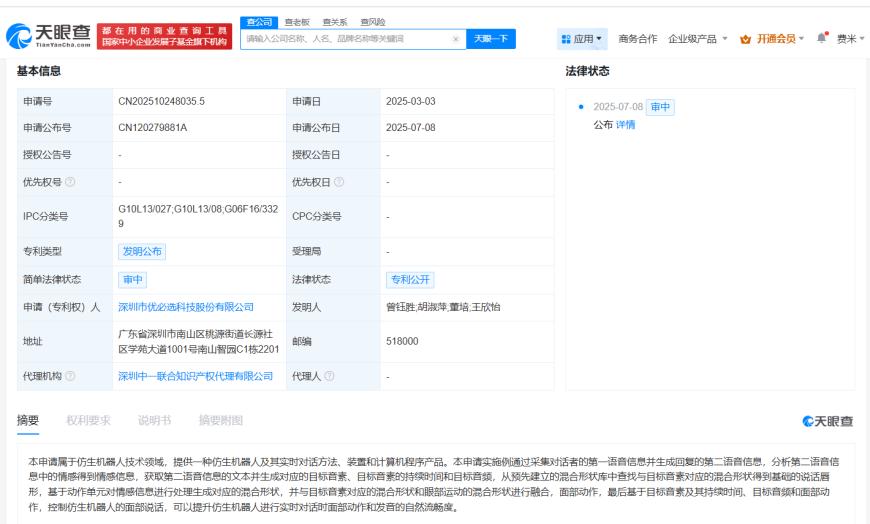Click the abstract paragraph text

(433, 484)
